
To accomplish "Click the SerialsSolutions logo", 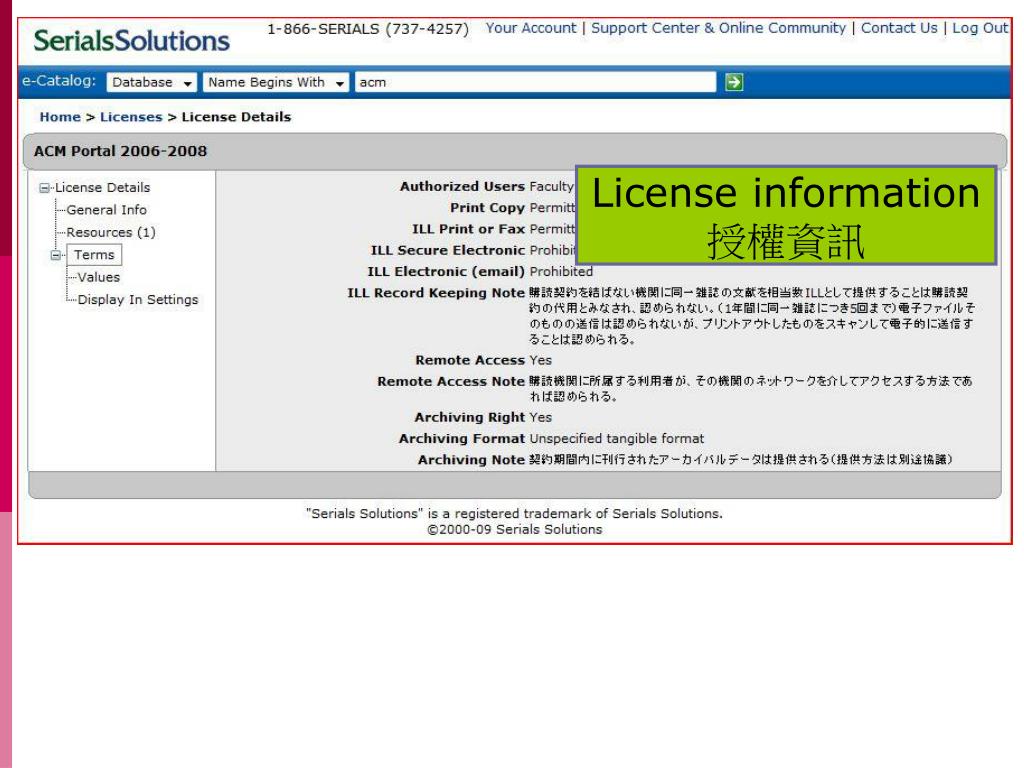I will pos(131,40).
